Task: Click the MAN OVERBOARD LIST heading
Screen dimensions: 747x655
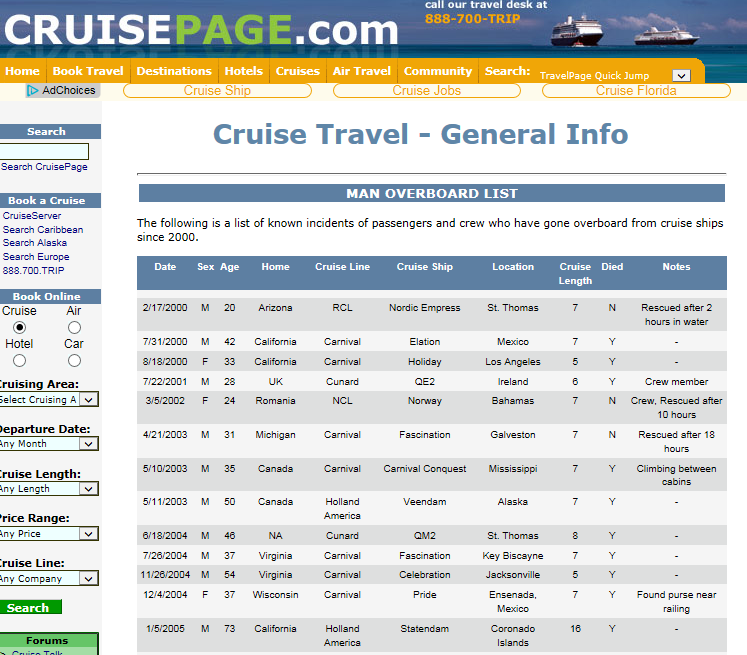Action: (x=432, y=193)
